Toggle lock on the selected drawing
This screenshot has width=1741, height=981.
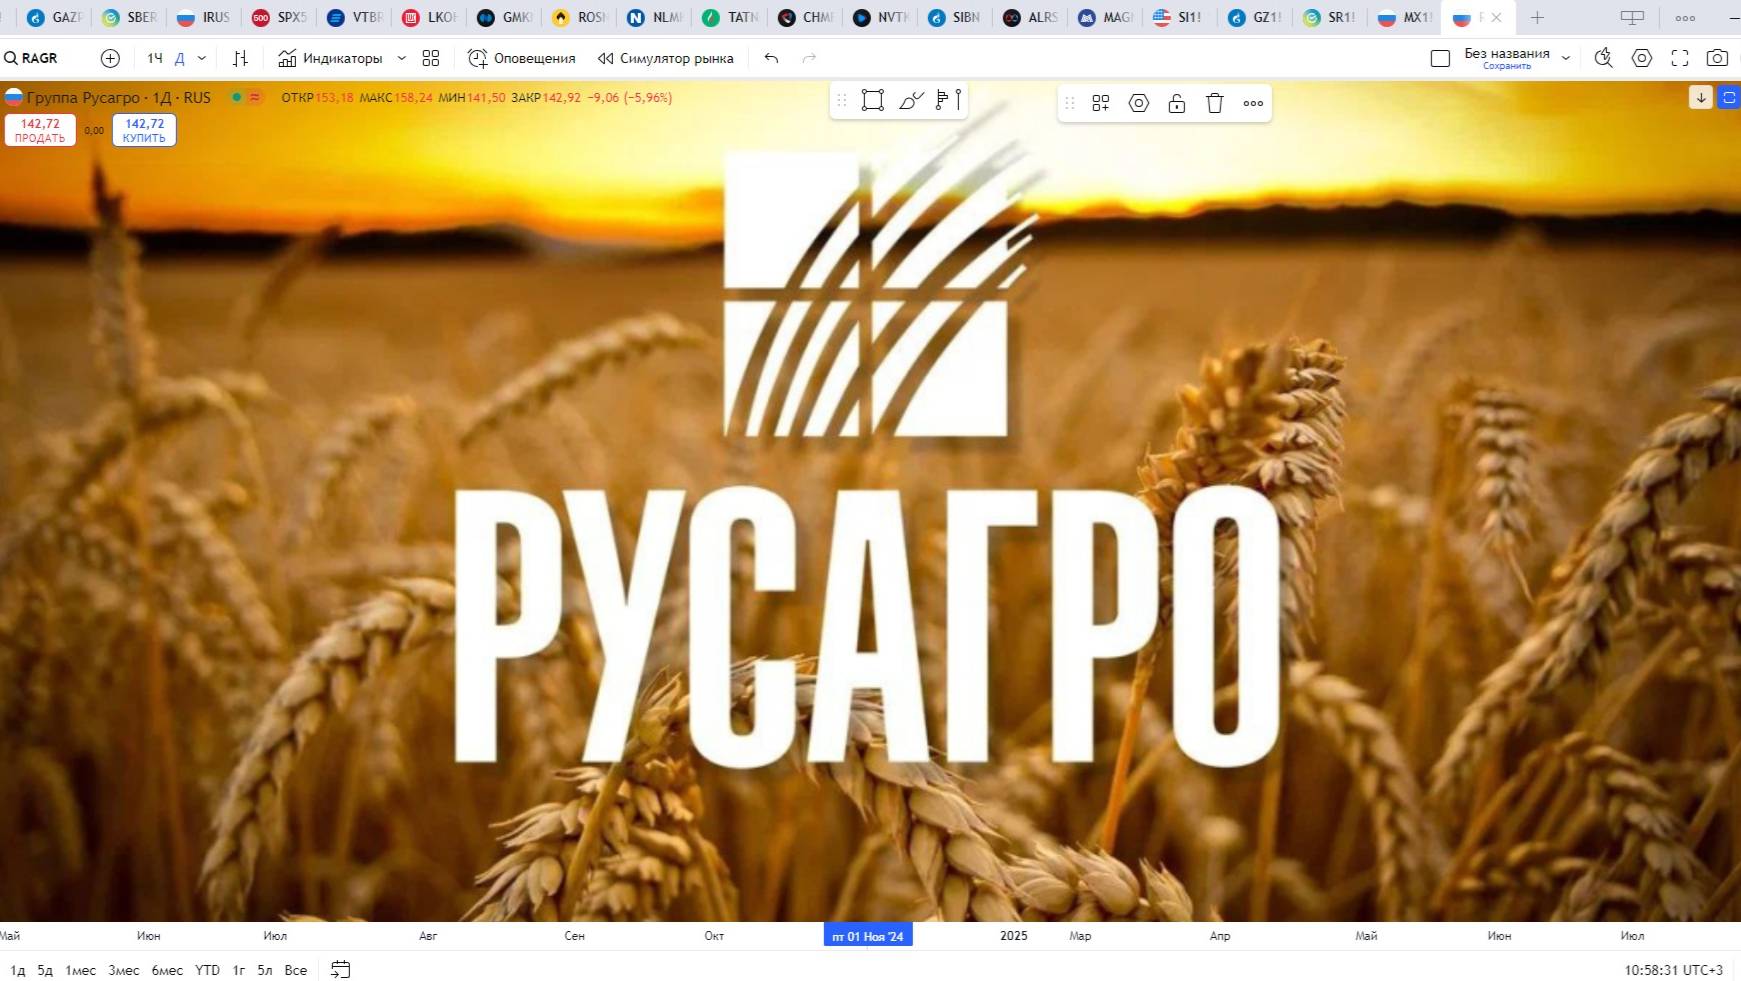coord(1177,103)
